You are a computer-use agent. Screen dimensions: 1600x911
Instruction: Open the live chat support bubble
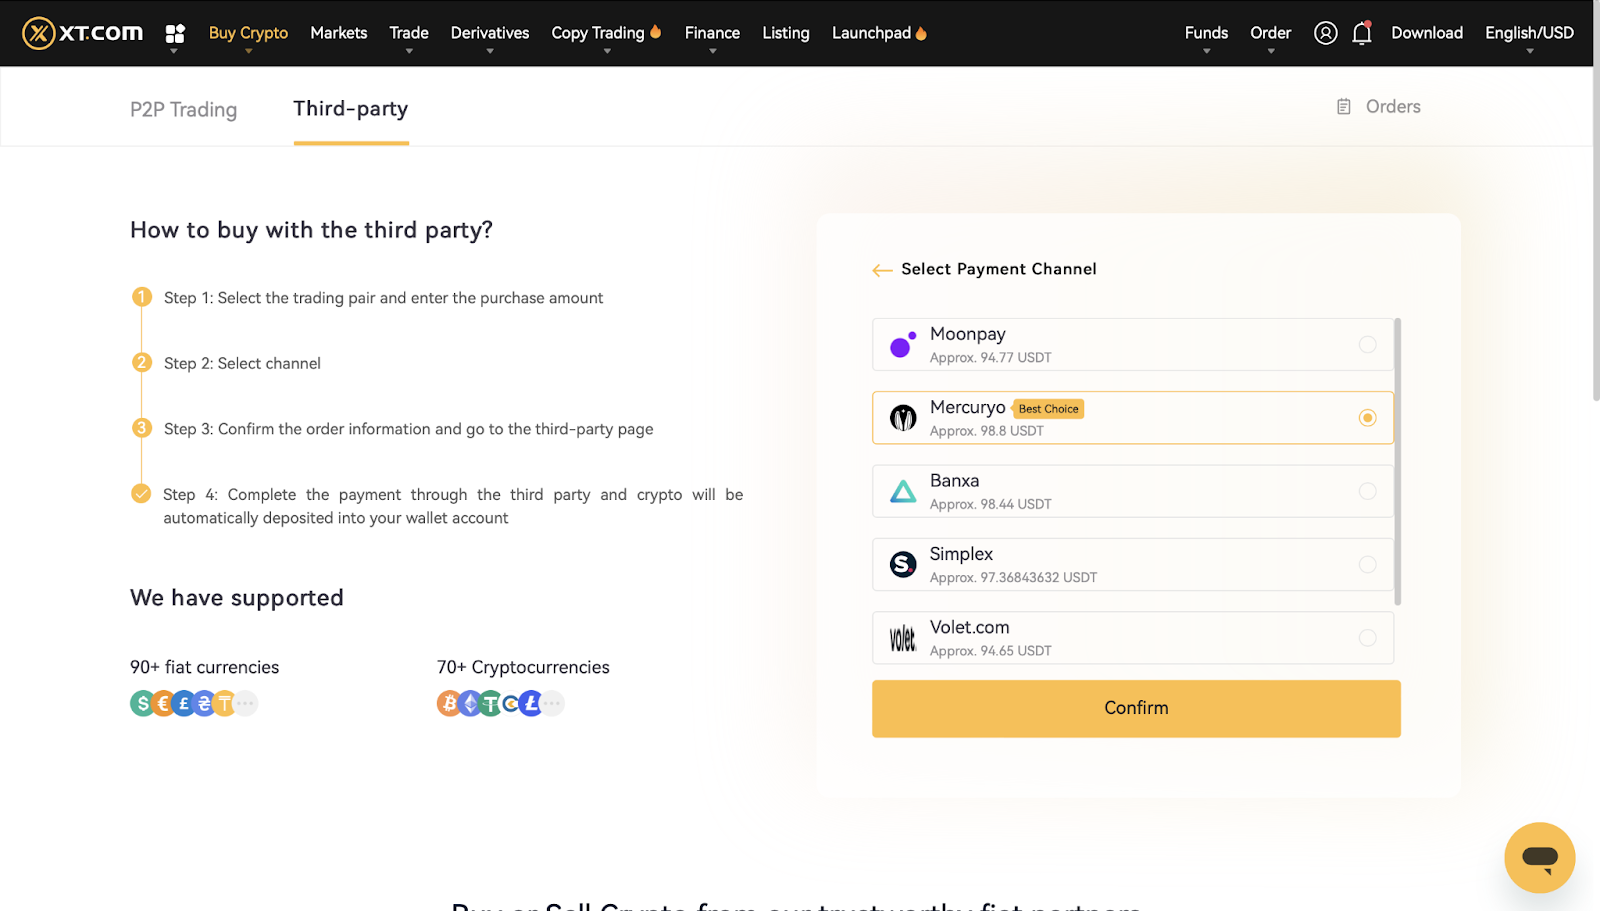[1539, 857]
